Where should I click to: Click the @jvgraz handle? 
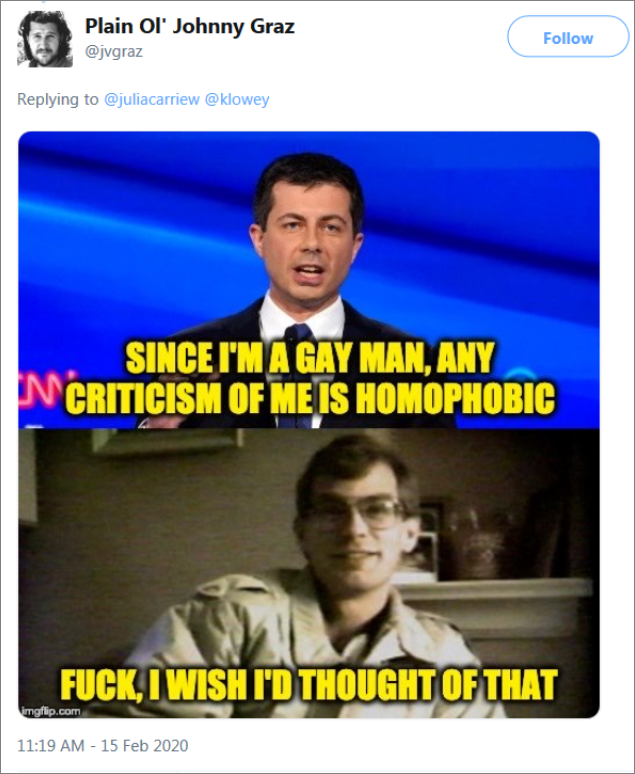pyautogui.click(x=114, y=51)
